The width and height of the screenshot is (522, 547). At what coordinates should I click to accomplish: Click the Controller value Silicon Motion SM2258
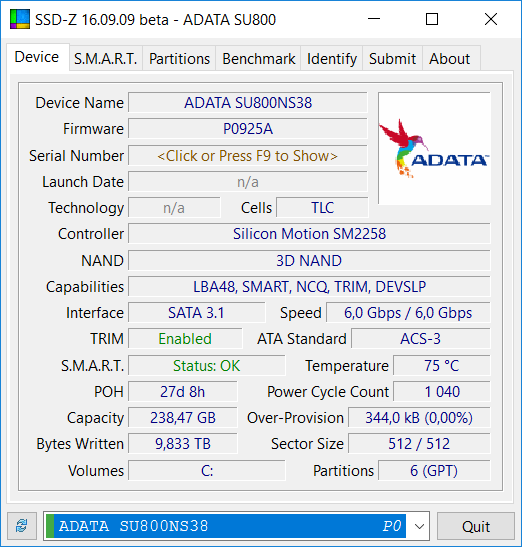310,234
